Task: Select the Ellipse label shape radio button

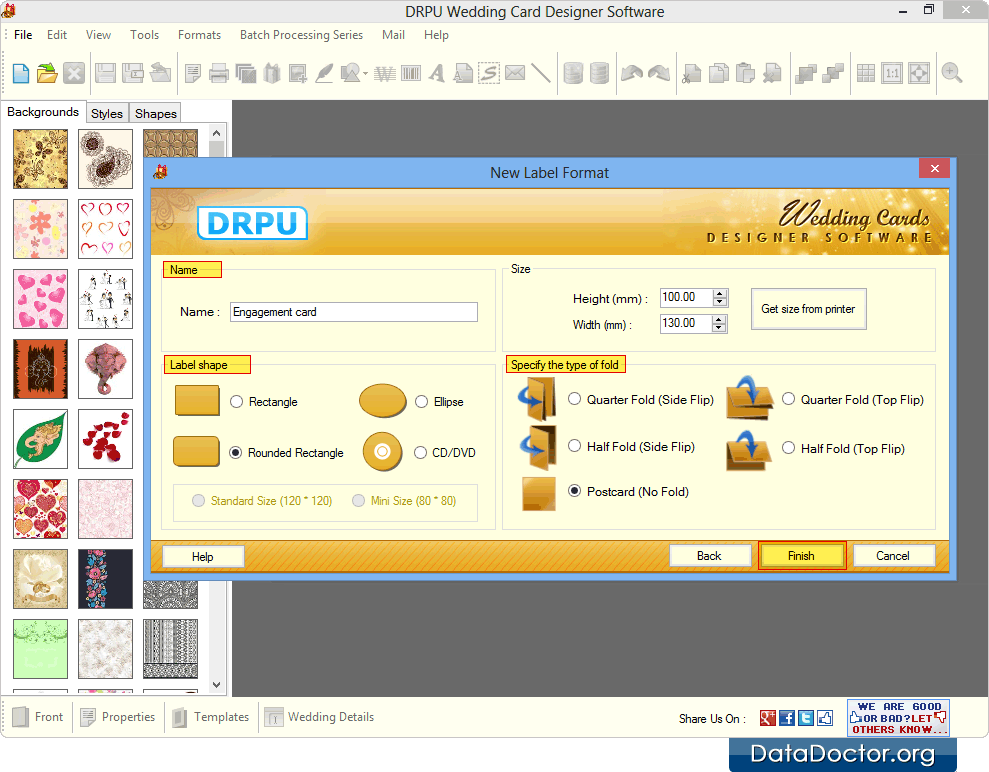Action: coord(421,402)
